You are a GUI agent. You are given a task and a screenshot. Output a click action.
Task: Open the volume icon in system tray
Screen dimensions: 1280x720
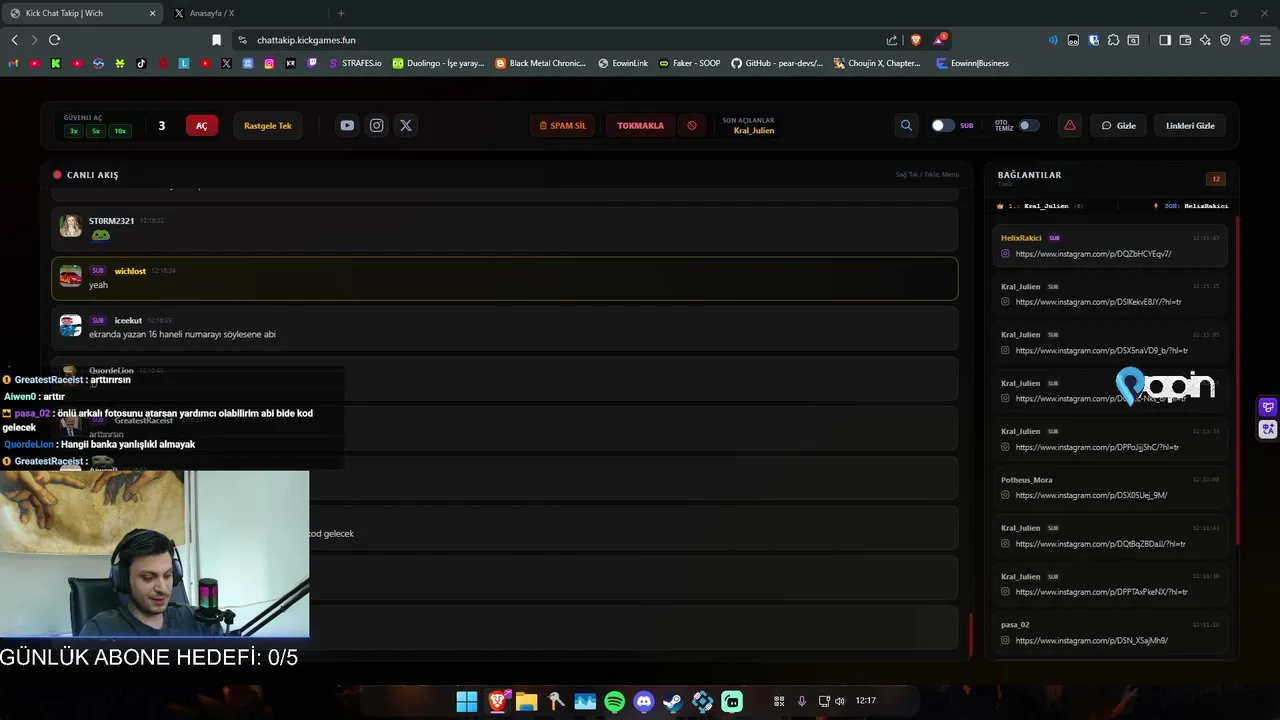tap(840, 701)
